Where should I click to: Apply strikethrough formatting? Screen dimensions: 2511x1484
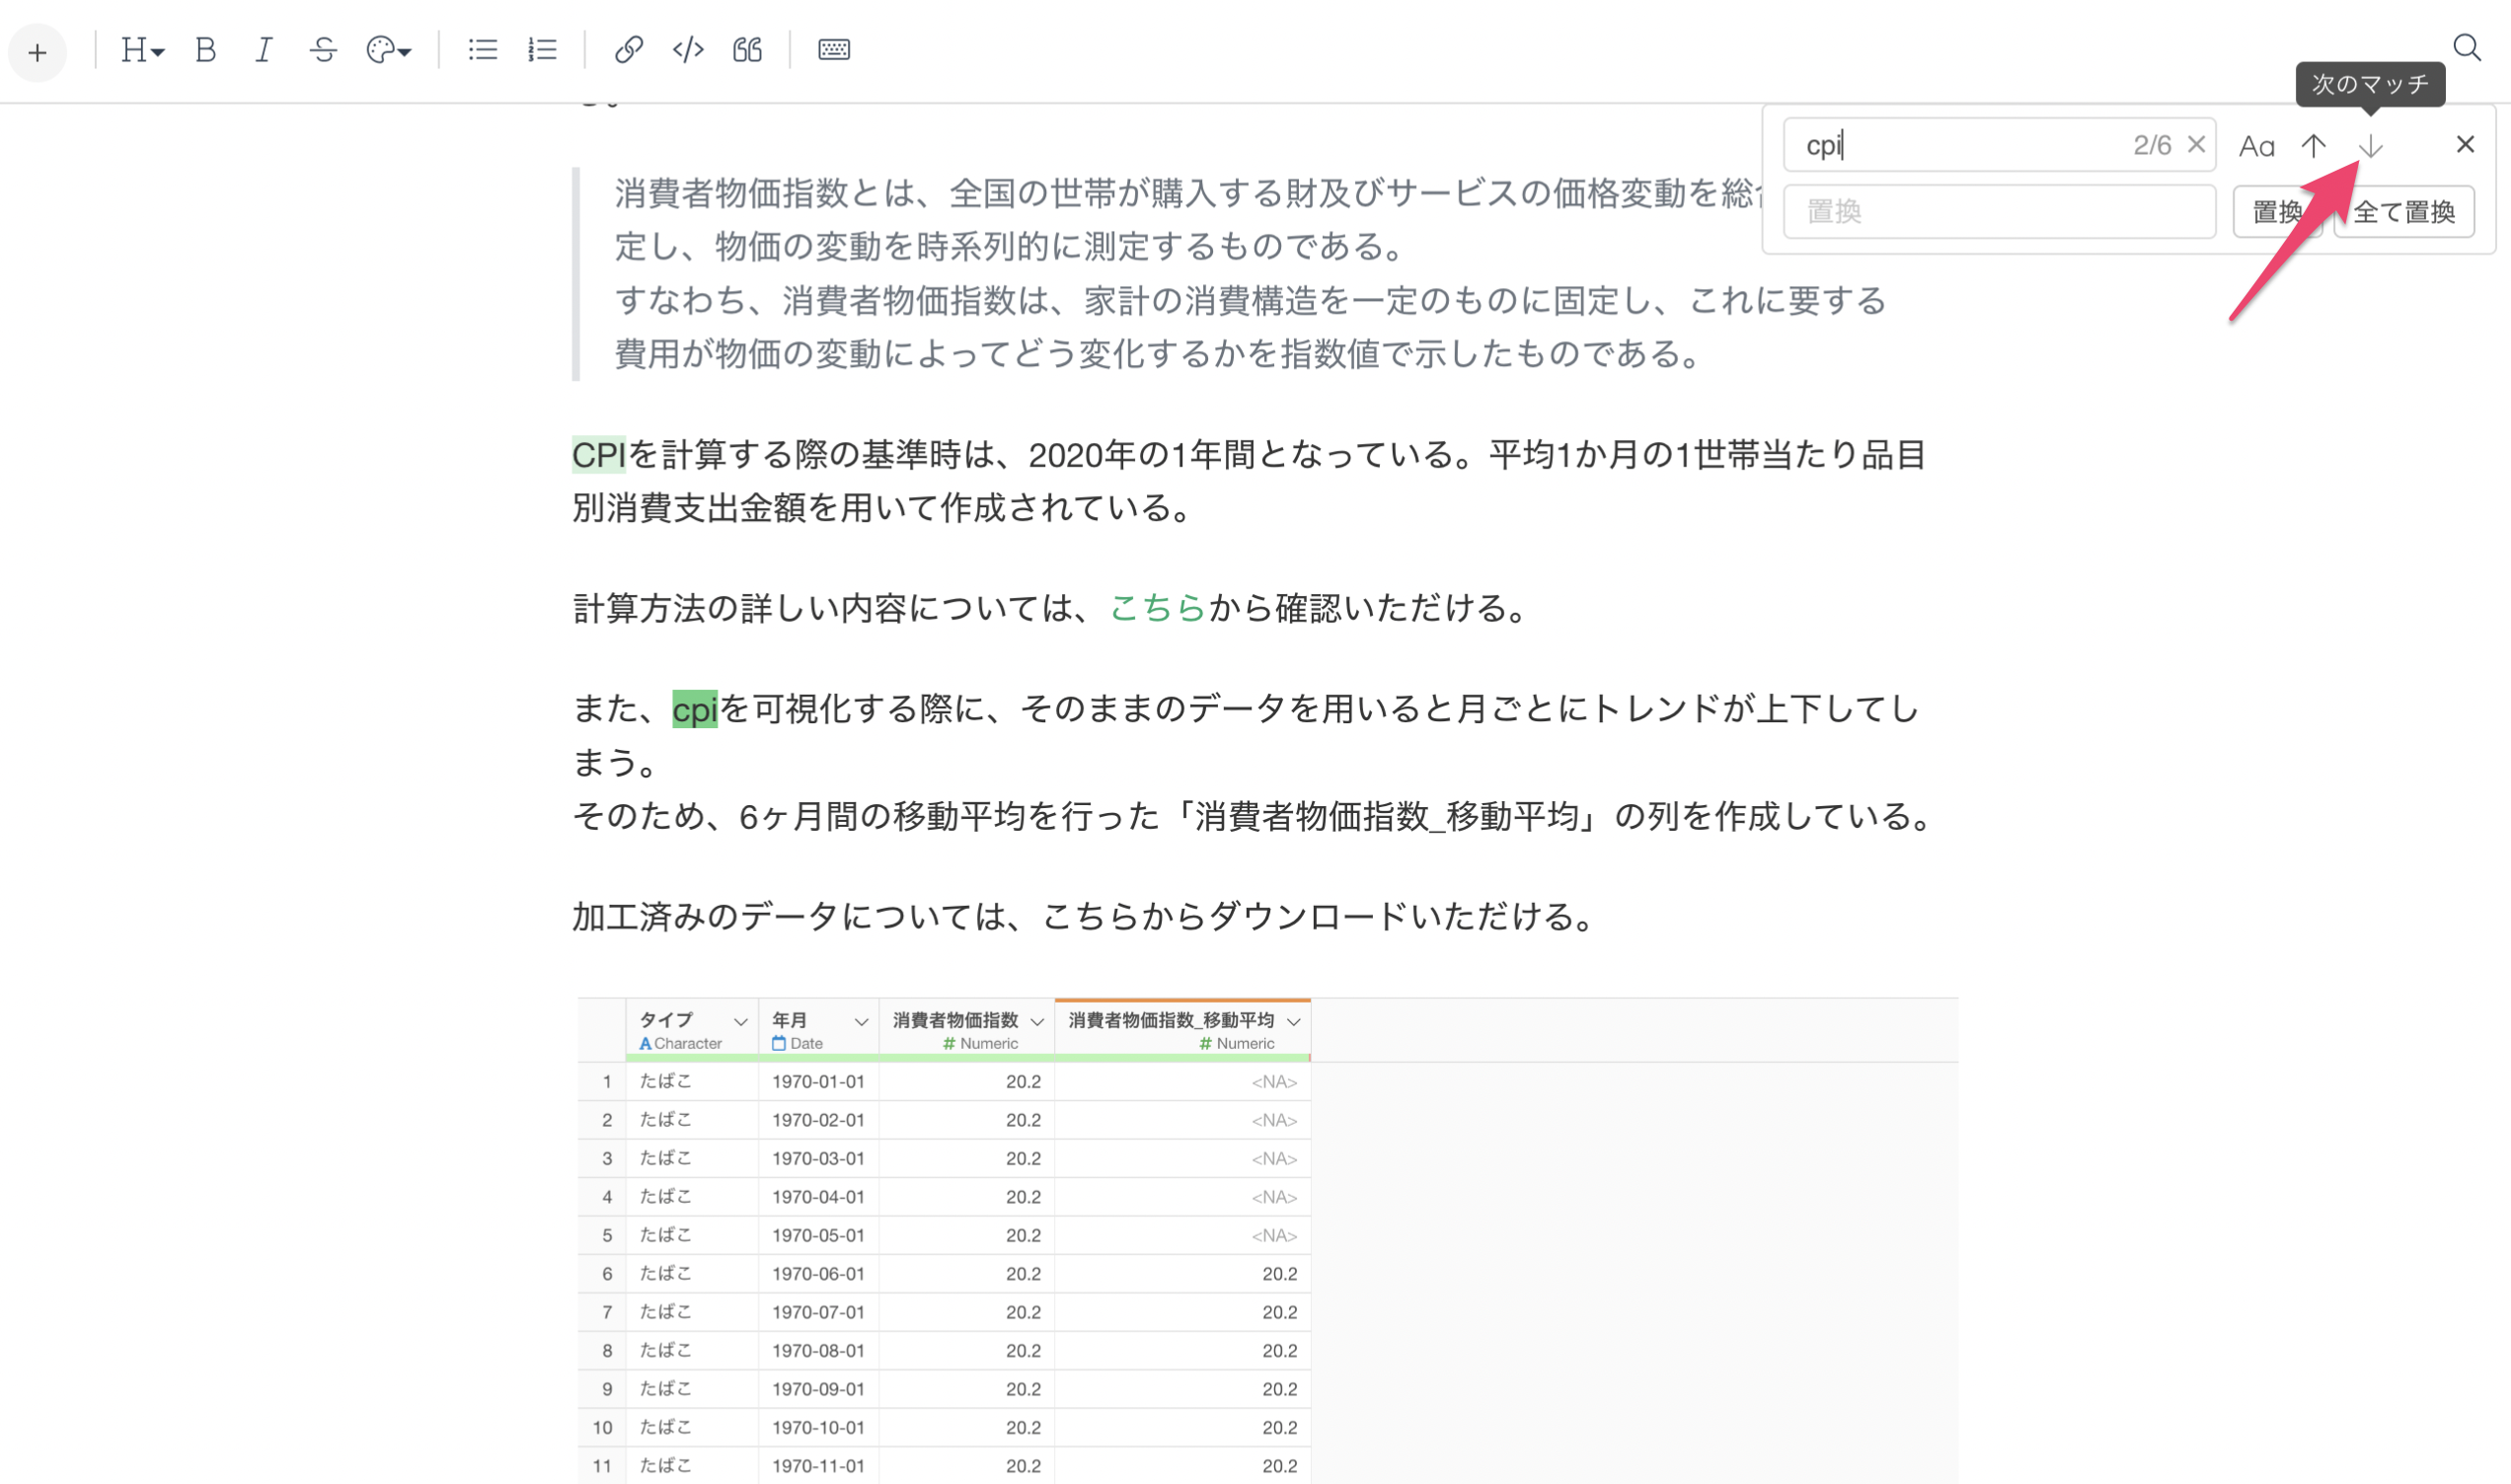click(x=323, y=50)
